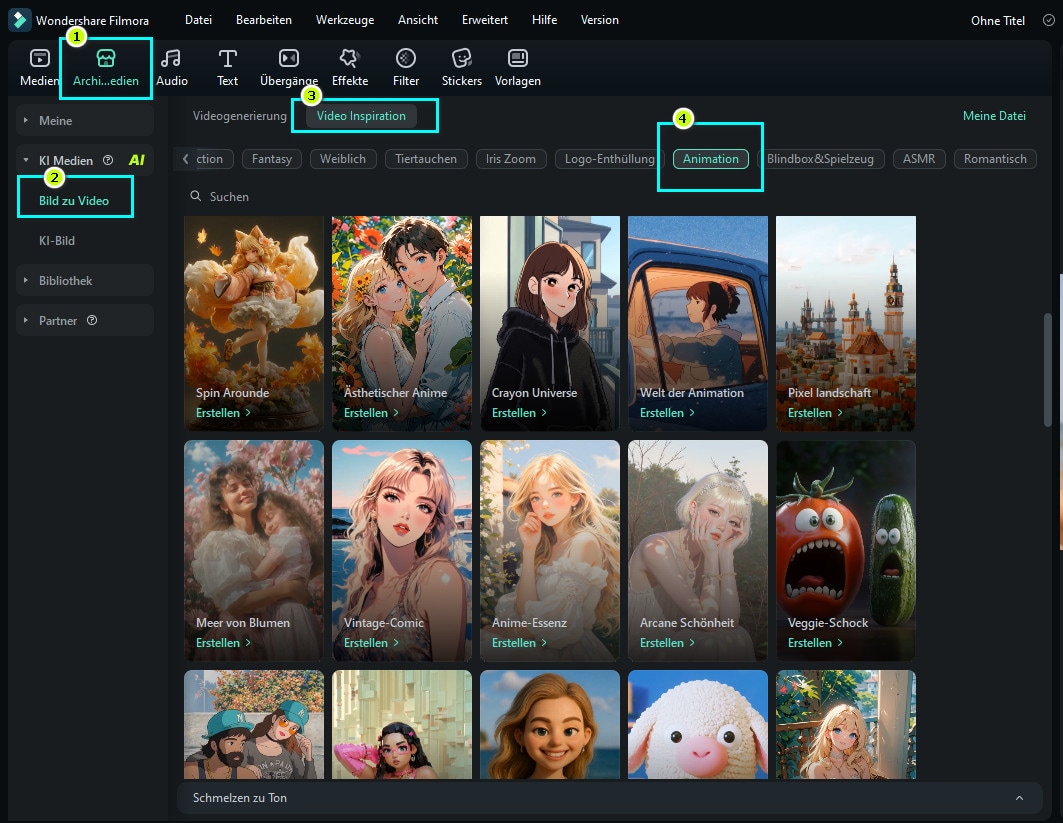The width and height of the screenshot is (1063, 823).
Task: Filter by the Logo-Enthüllung tag
Action: (609, 159)
